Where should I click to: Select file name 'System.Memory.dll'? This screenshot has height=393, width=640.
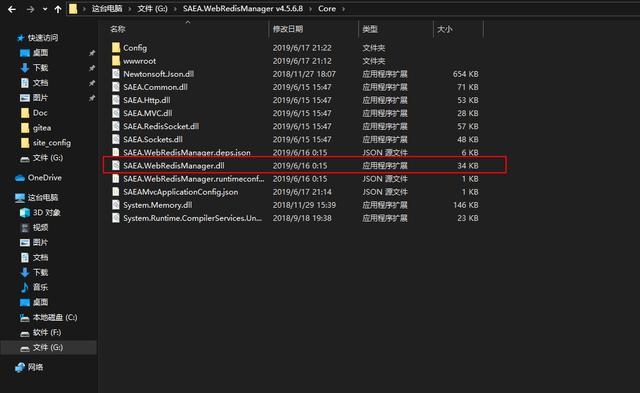coord(158,205)
